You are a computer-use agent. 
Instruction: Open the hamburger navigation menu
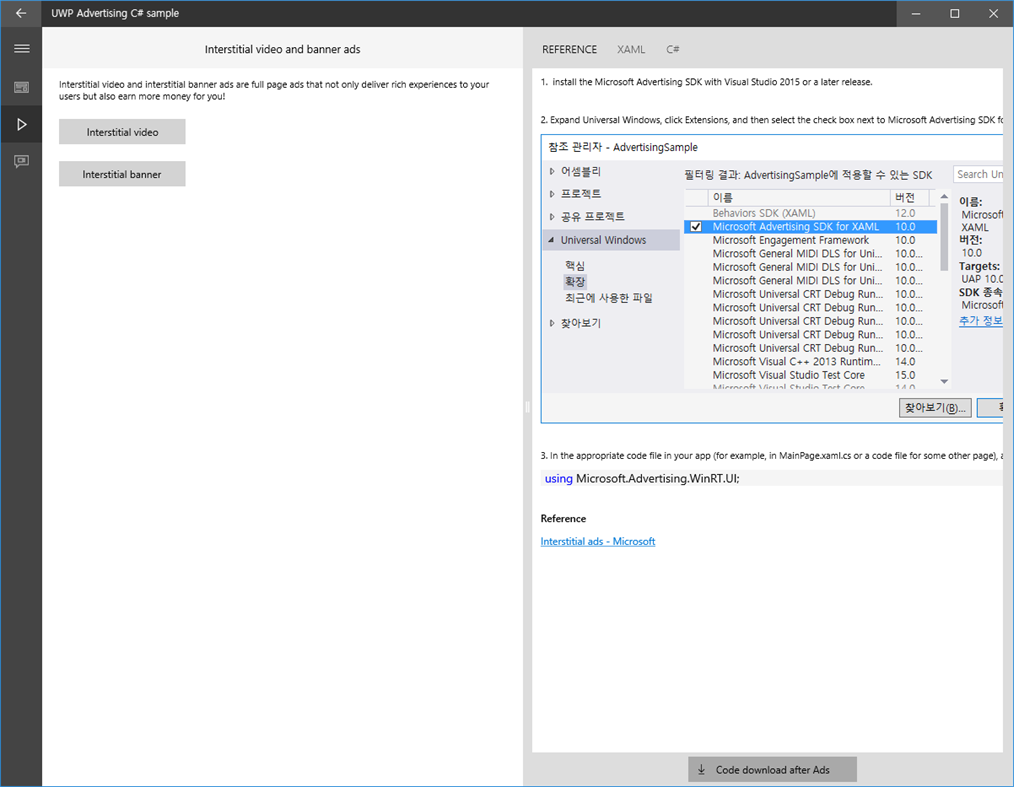(21, 48)
